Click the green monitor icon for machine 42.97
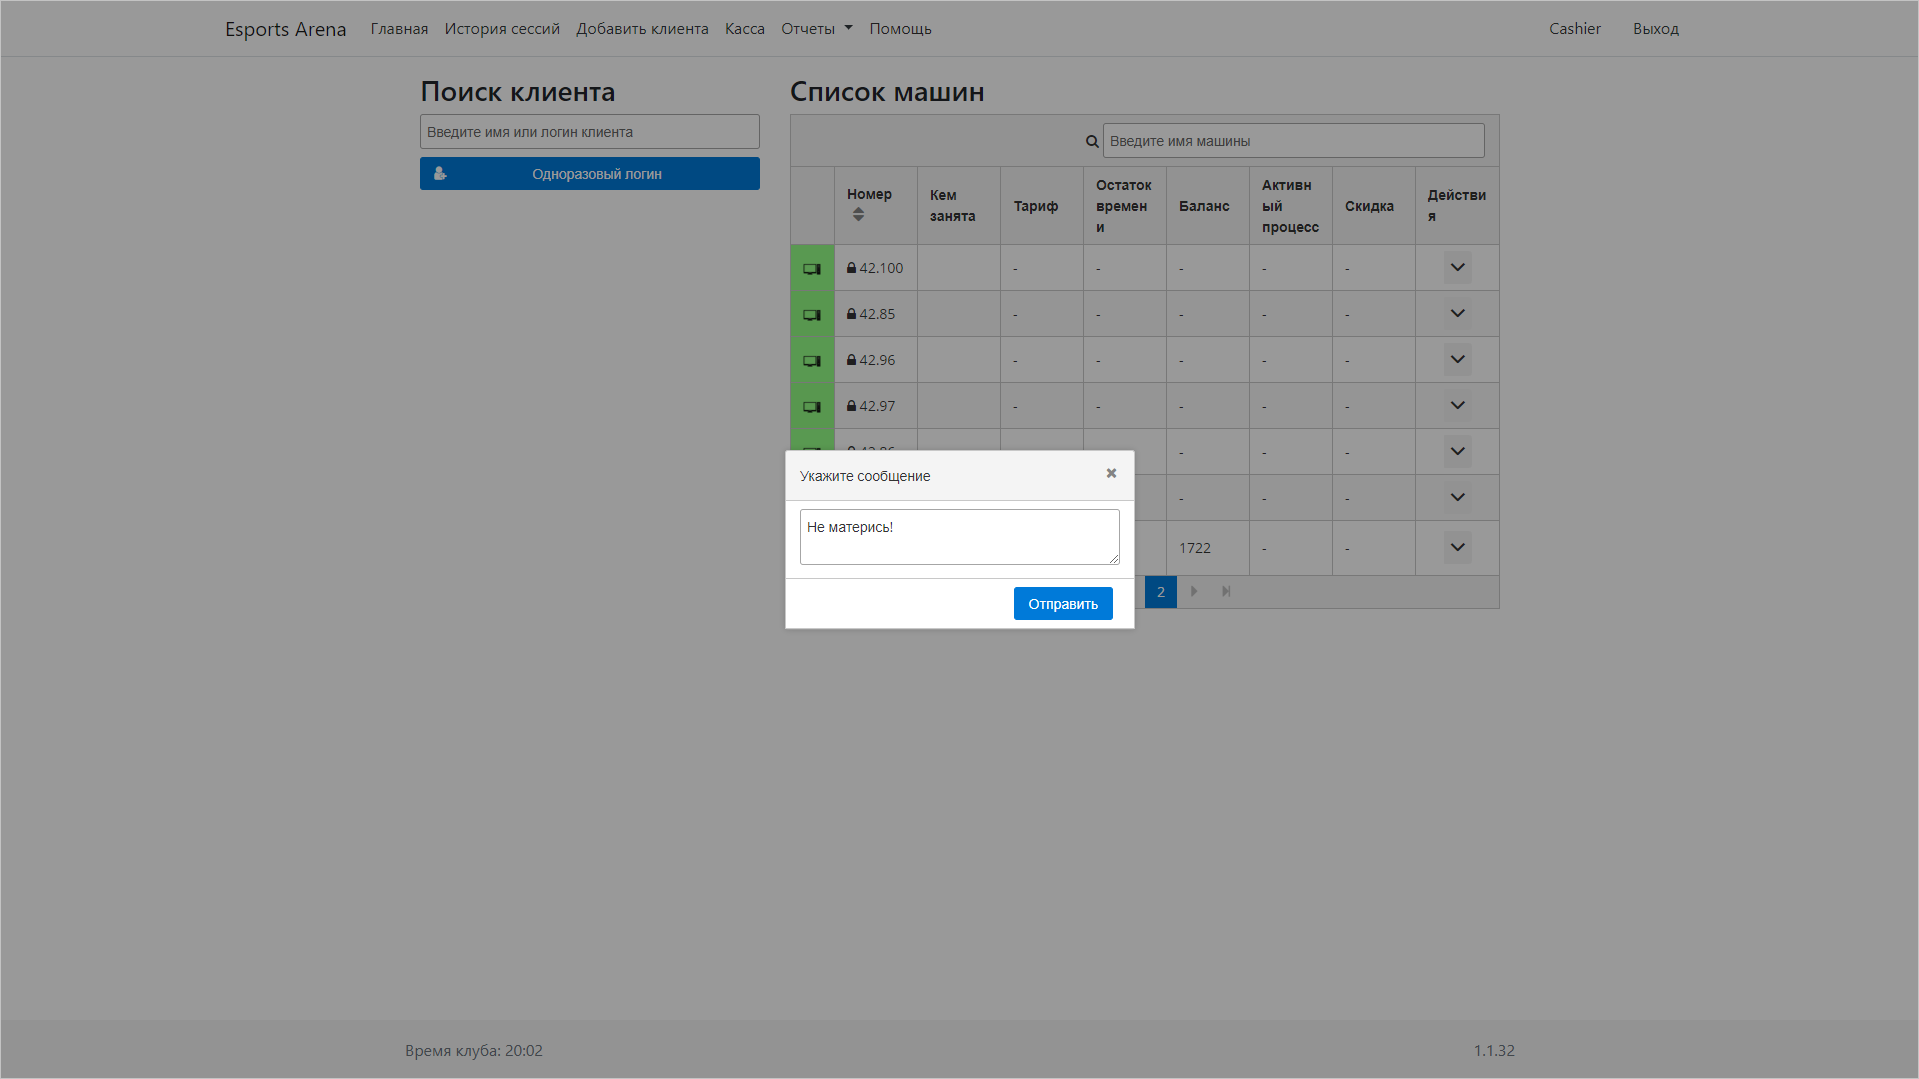The height and width of the screenshot is (1079, 1919). coord(812,407)
